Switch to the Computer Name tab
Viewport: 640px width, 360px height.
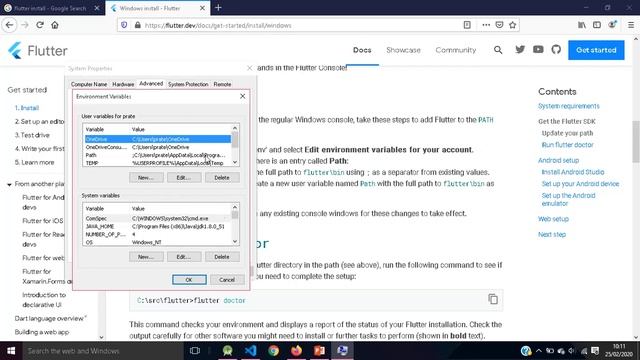[89, 84]
